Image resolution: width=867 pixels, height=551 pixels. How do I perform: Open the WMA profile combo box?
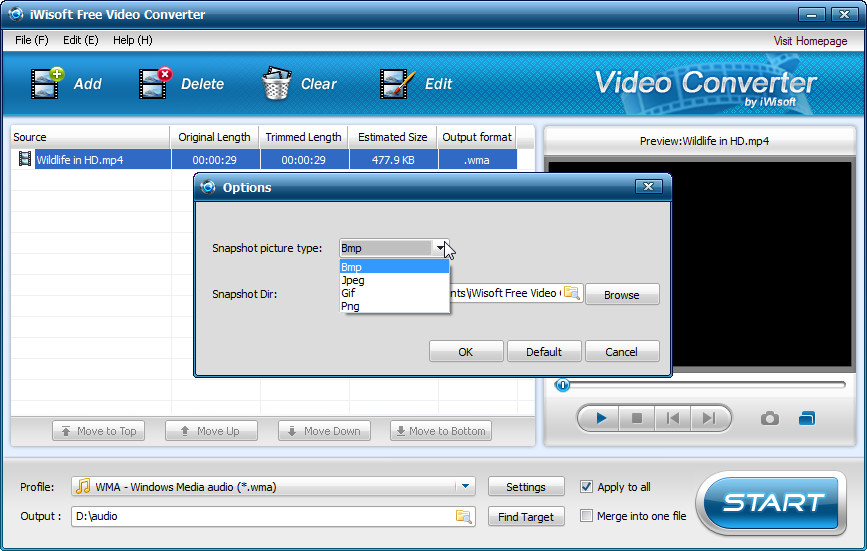273,486
